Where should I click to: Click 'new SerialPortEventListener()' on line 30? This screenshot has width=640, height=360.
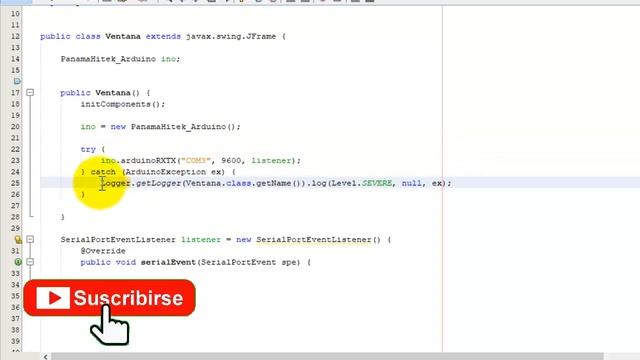309,240
